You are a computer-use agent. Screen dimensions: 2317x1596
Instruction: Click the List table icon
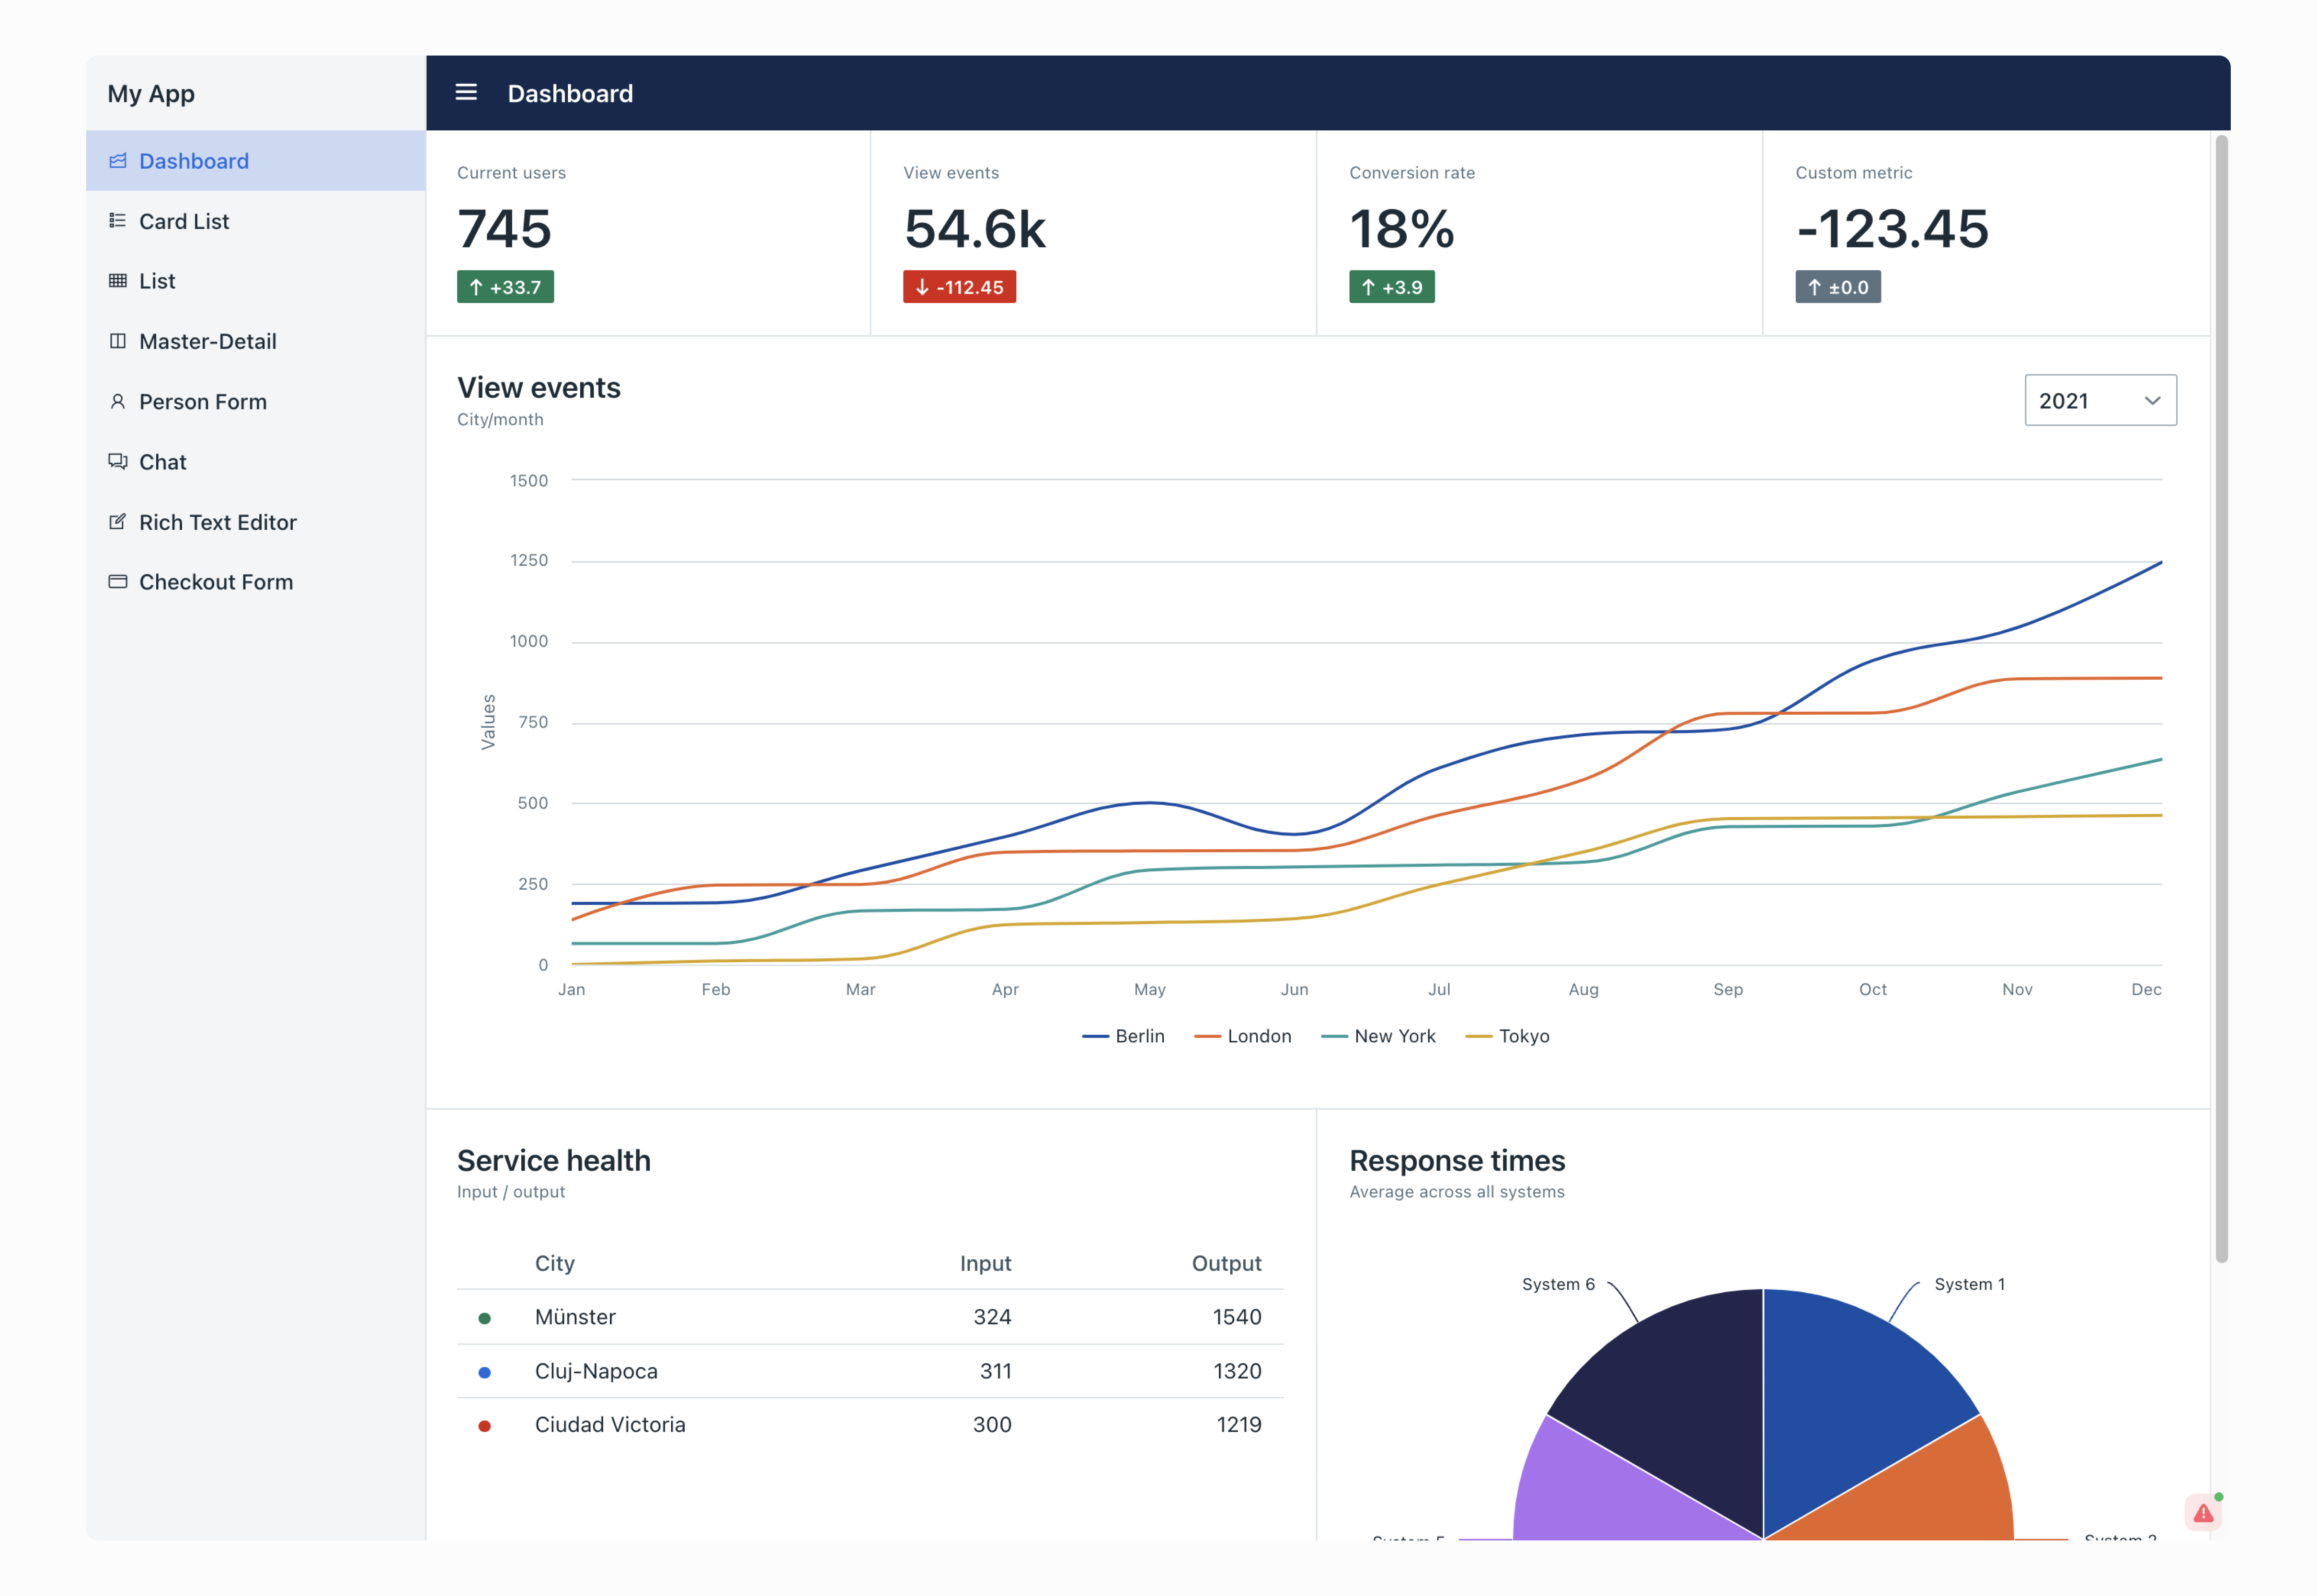[x=117, y=281]
